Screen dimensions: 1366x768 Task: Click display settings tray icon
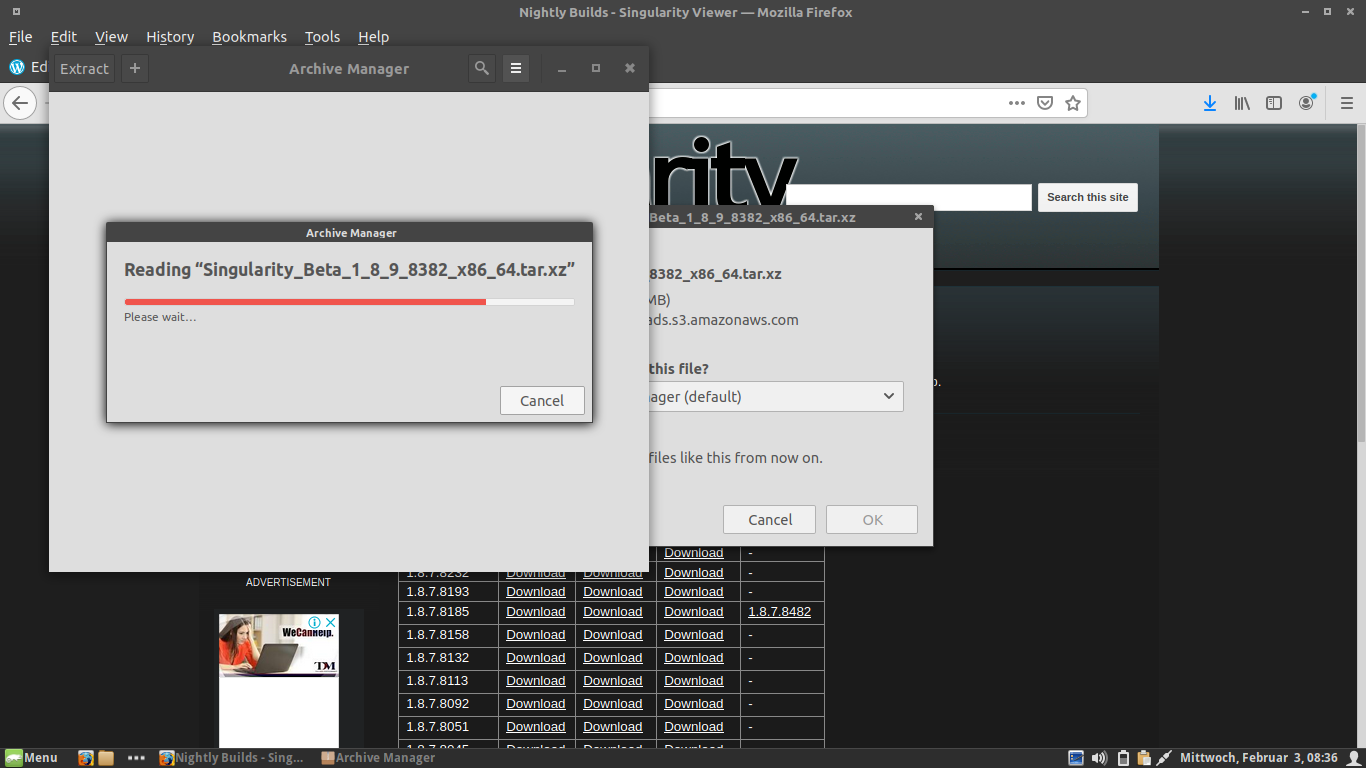1076,758
